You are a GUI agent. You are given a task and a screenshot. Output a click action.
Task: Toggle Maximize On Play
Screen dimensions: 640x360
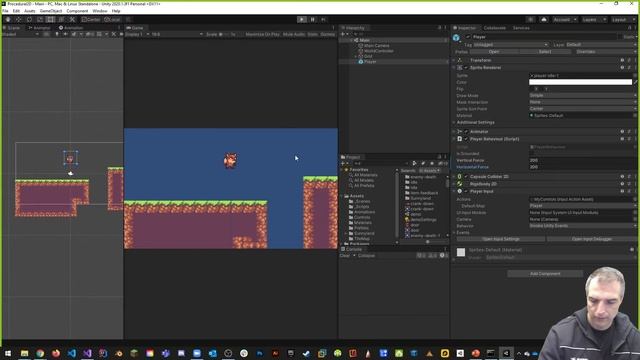[x=262, y=34]
